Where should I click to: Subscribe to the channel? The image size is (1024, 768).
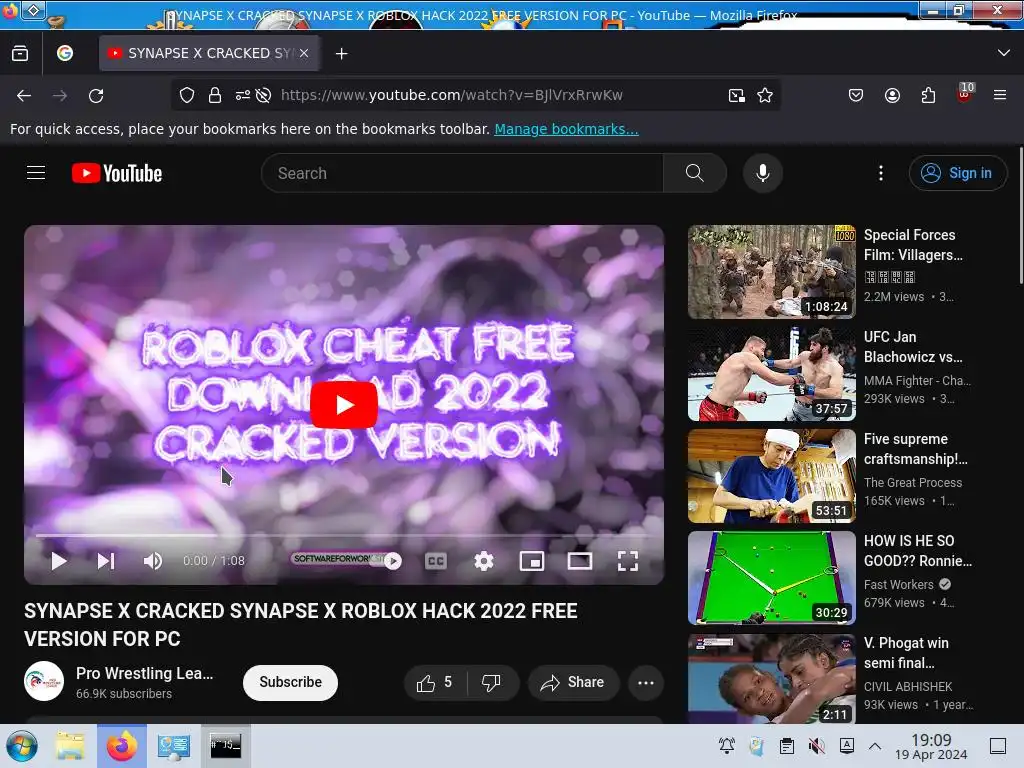tap(291, 682)
